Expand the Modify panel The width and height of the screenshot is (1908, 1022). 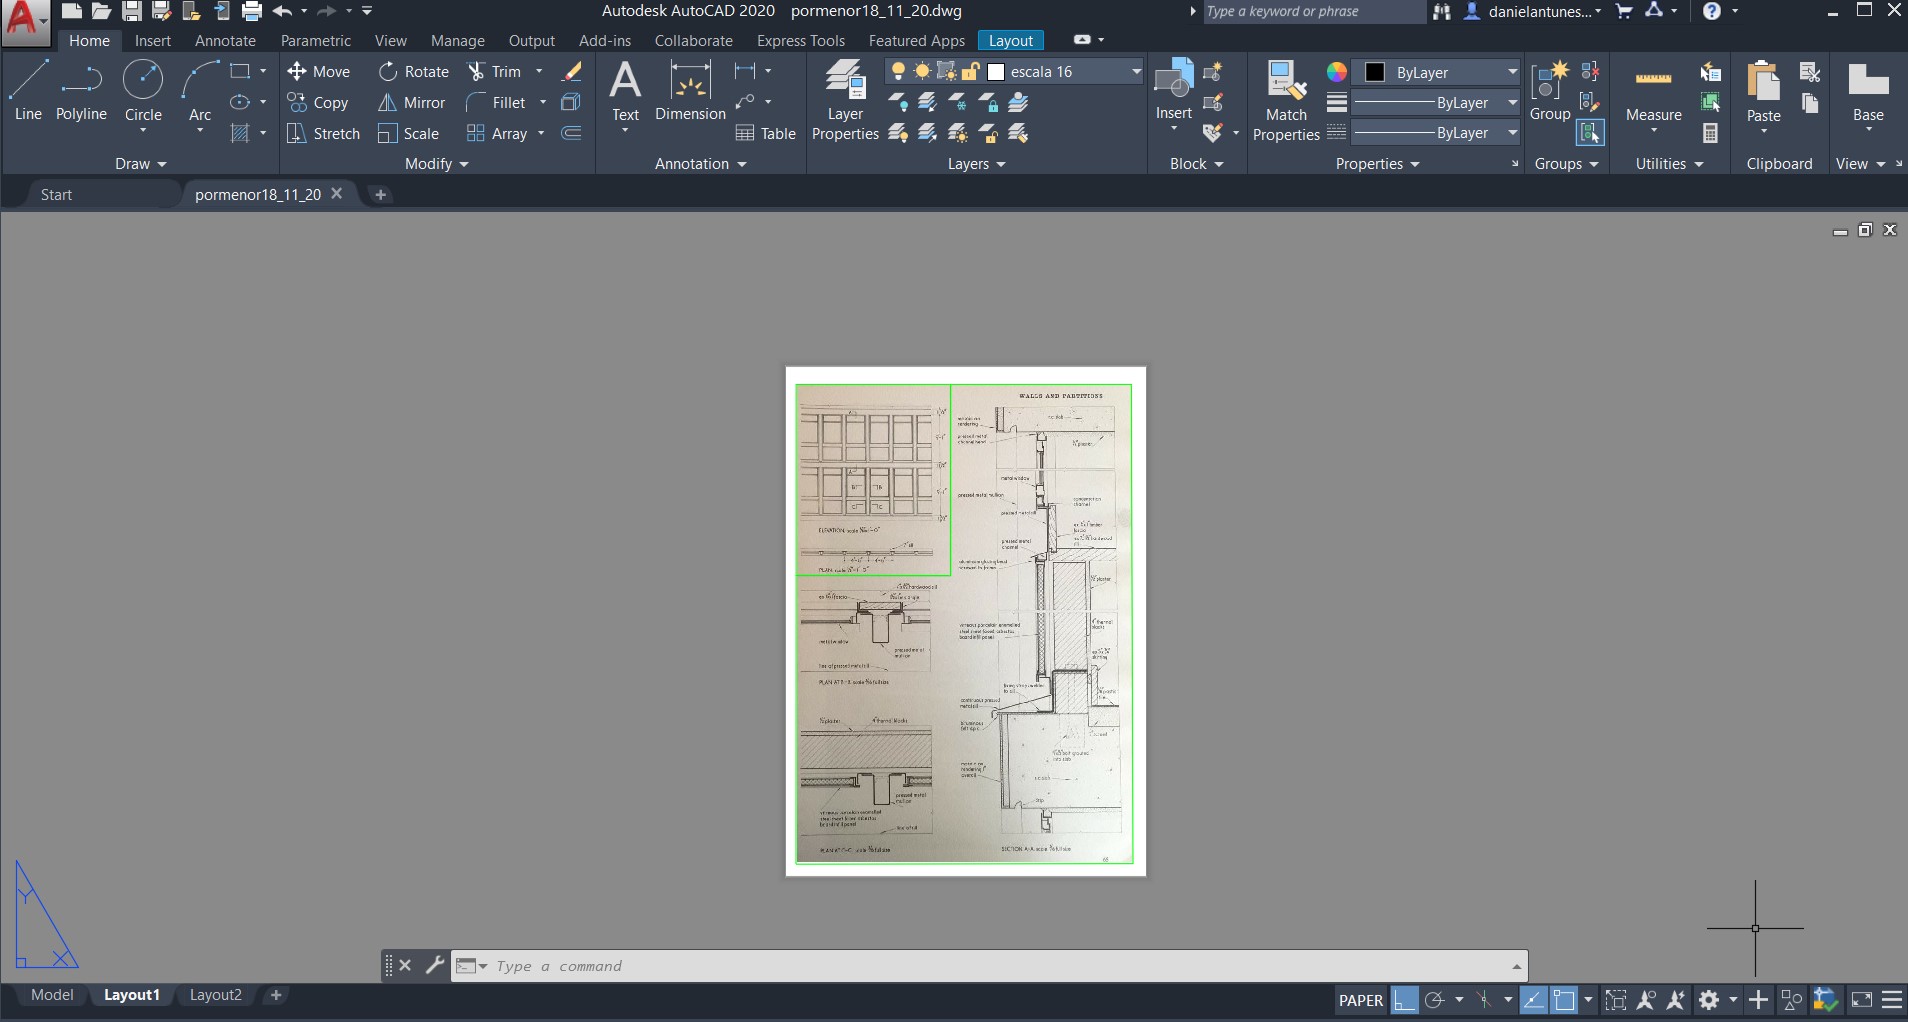[x=436, y=163]
